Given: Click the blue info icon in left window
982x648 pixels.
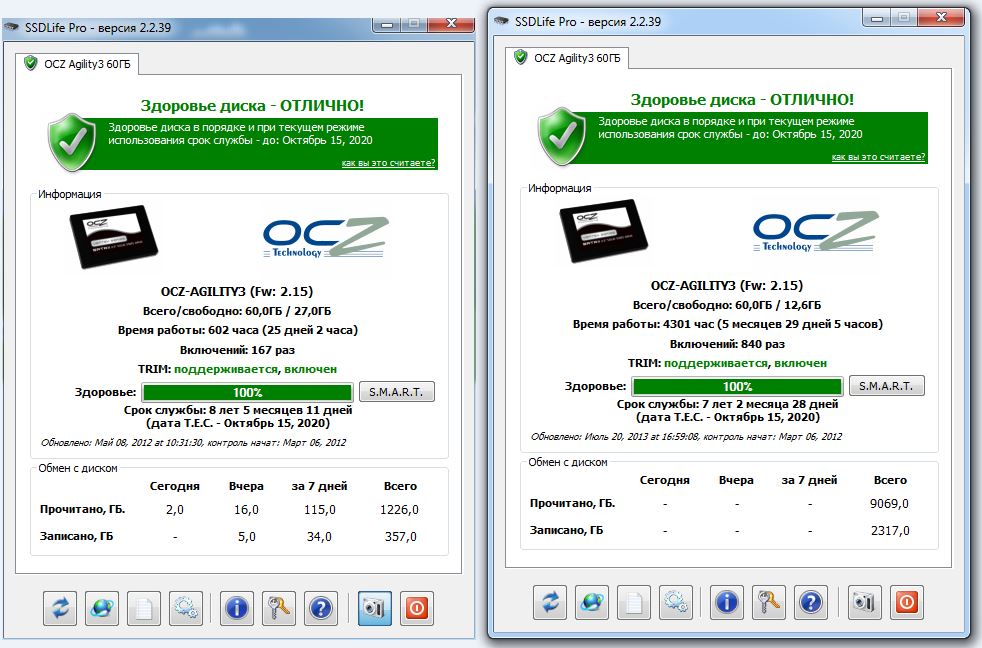Looking at the screenshot, I should click(237, 608).
